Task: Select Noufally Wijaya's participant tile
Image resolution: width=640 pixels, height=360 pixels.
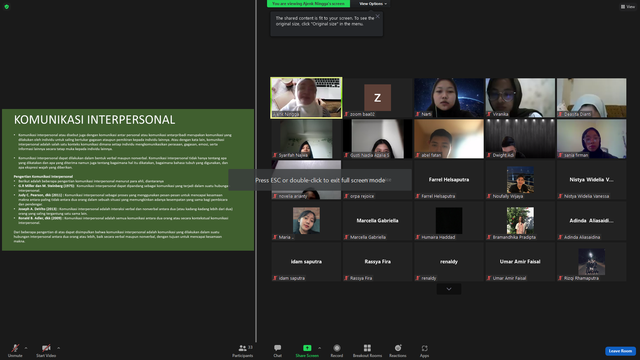Action: [x=520, y=180]
